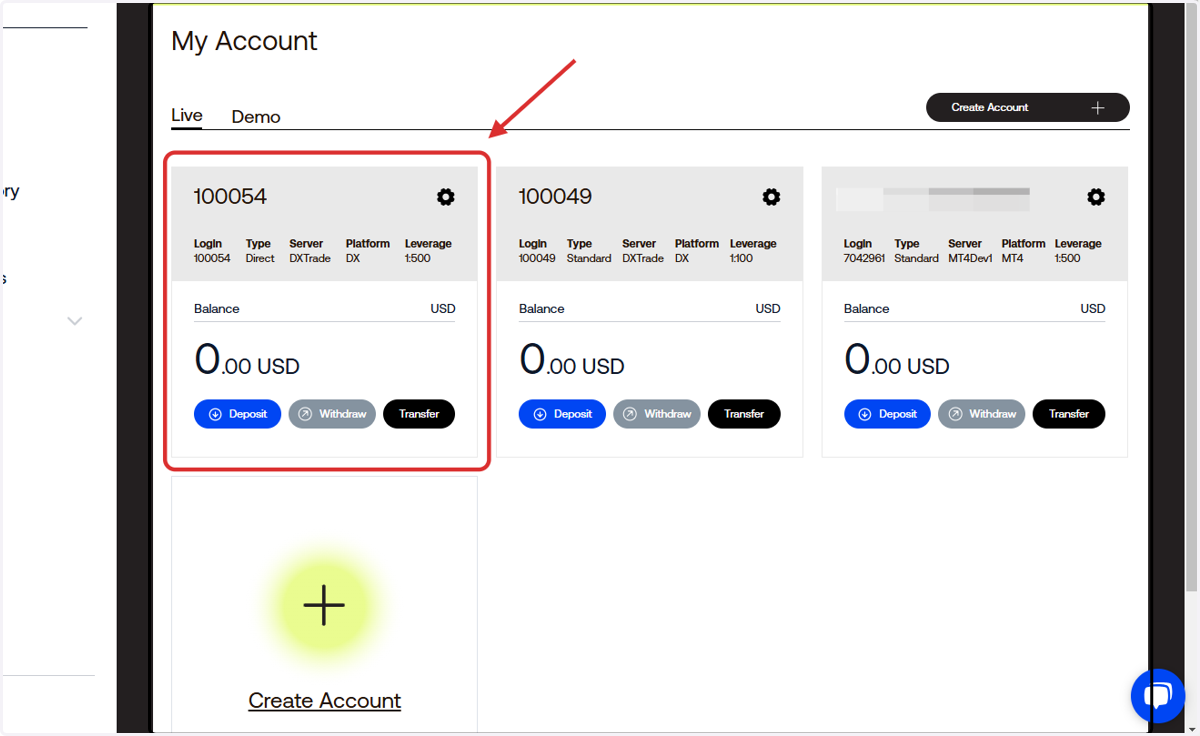
Task: Withdraw from MT4 account 7042961
Action: click(982, 414)
